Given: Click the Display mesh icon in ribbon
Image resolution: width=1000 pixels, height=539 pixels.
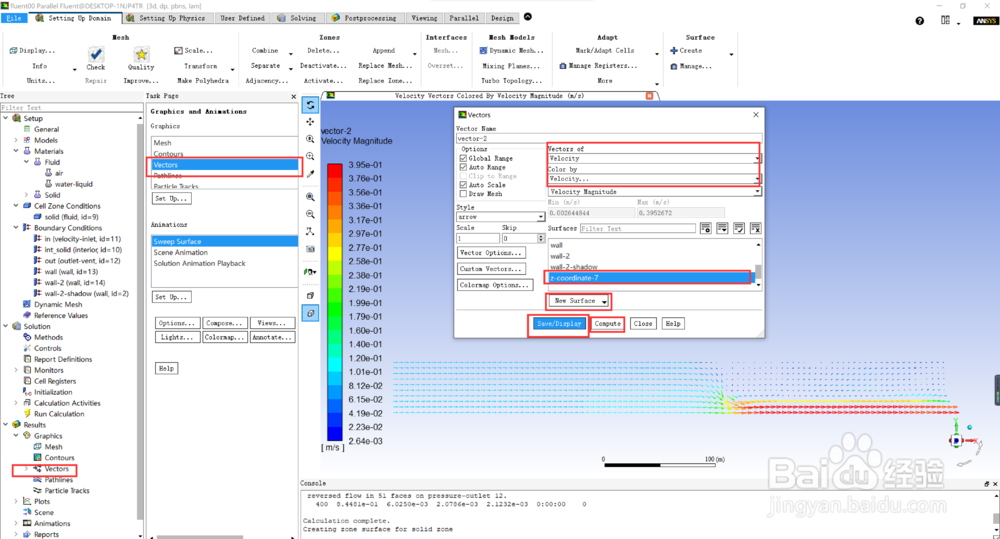Looking at the screenshot, I should tap(13, 50).
